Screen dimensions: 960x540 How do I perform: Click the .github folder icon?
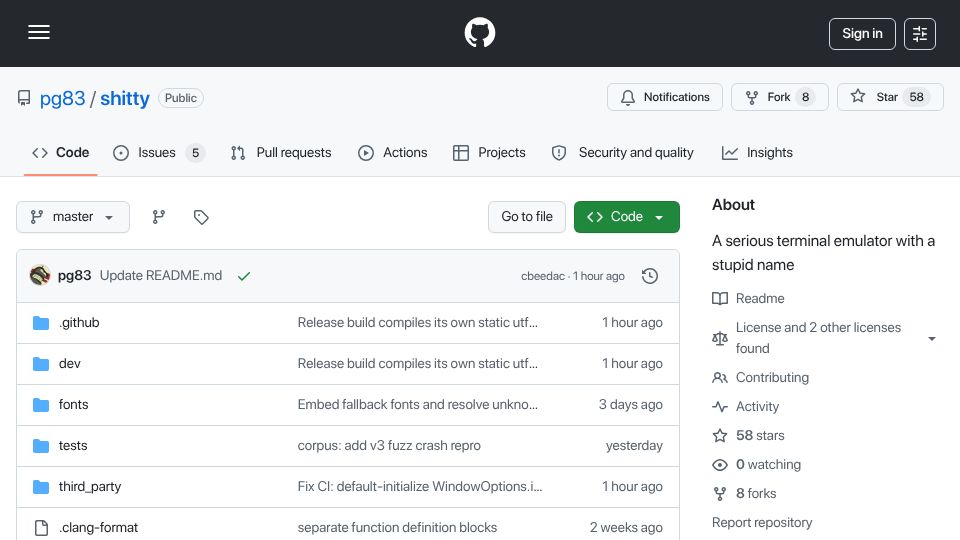(x=41, y=323)
